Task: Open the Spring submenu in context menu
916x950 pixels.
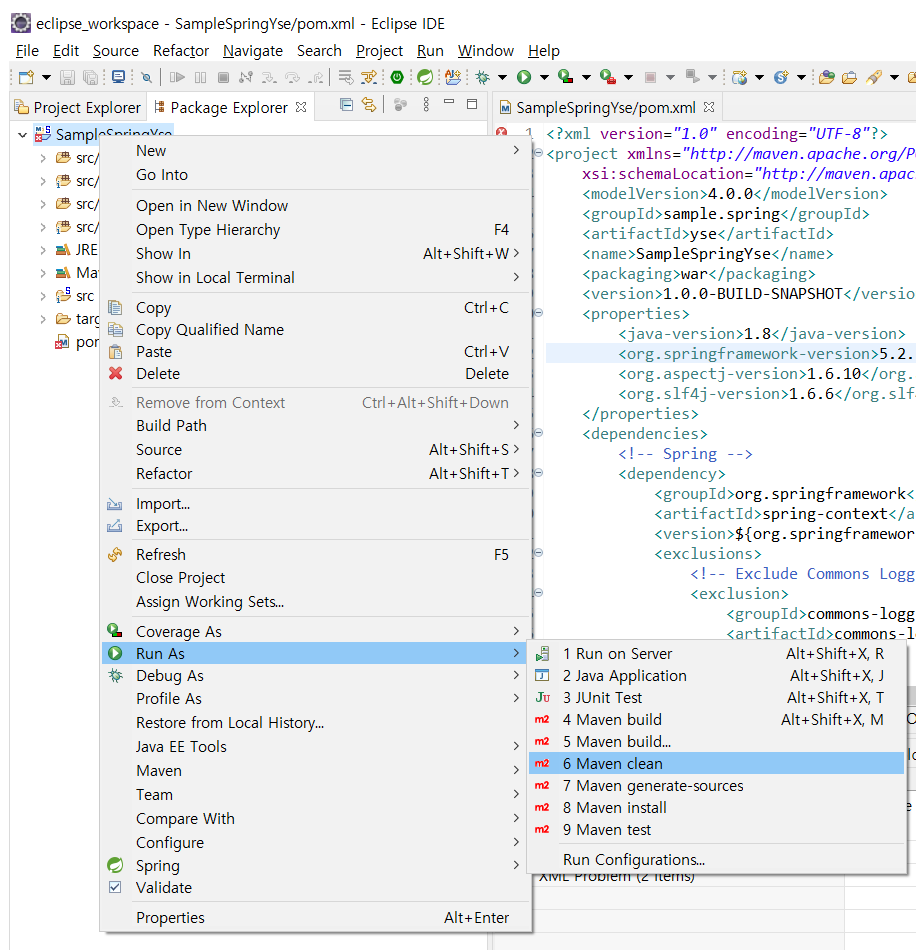Action: [x=317, y=865]
